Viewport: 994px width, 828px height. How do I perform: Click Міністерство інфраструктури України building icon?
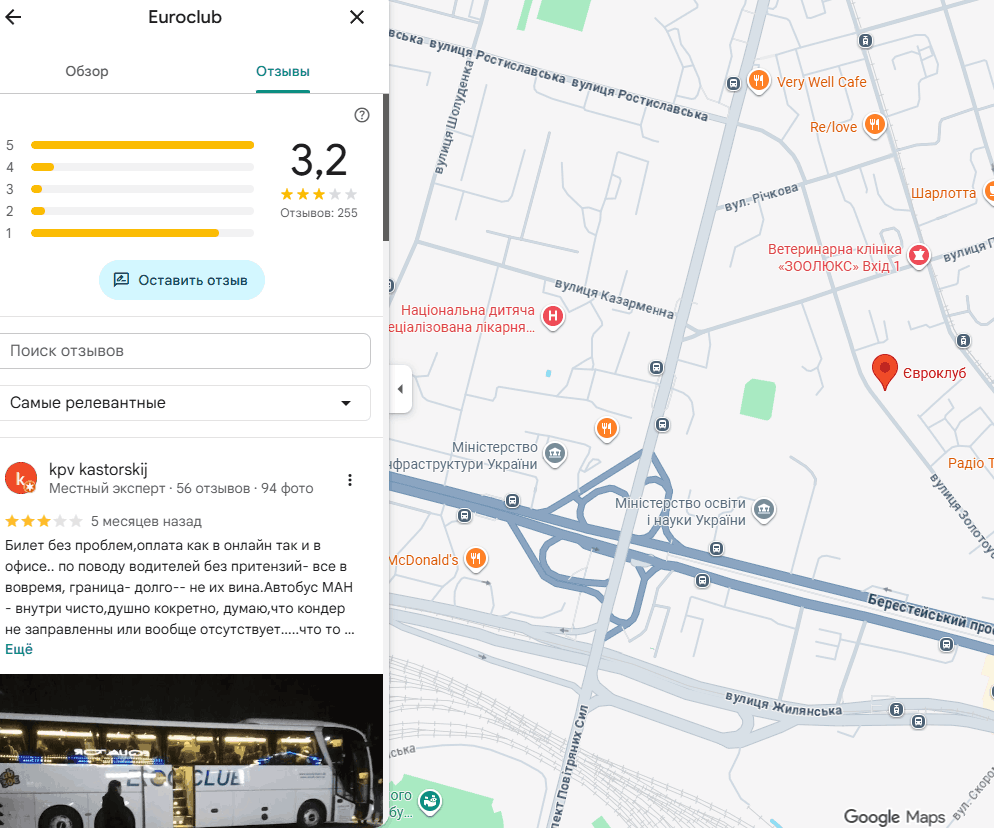pyautogui.click(x=555, y=454)
